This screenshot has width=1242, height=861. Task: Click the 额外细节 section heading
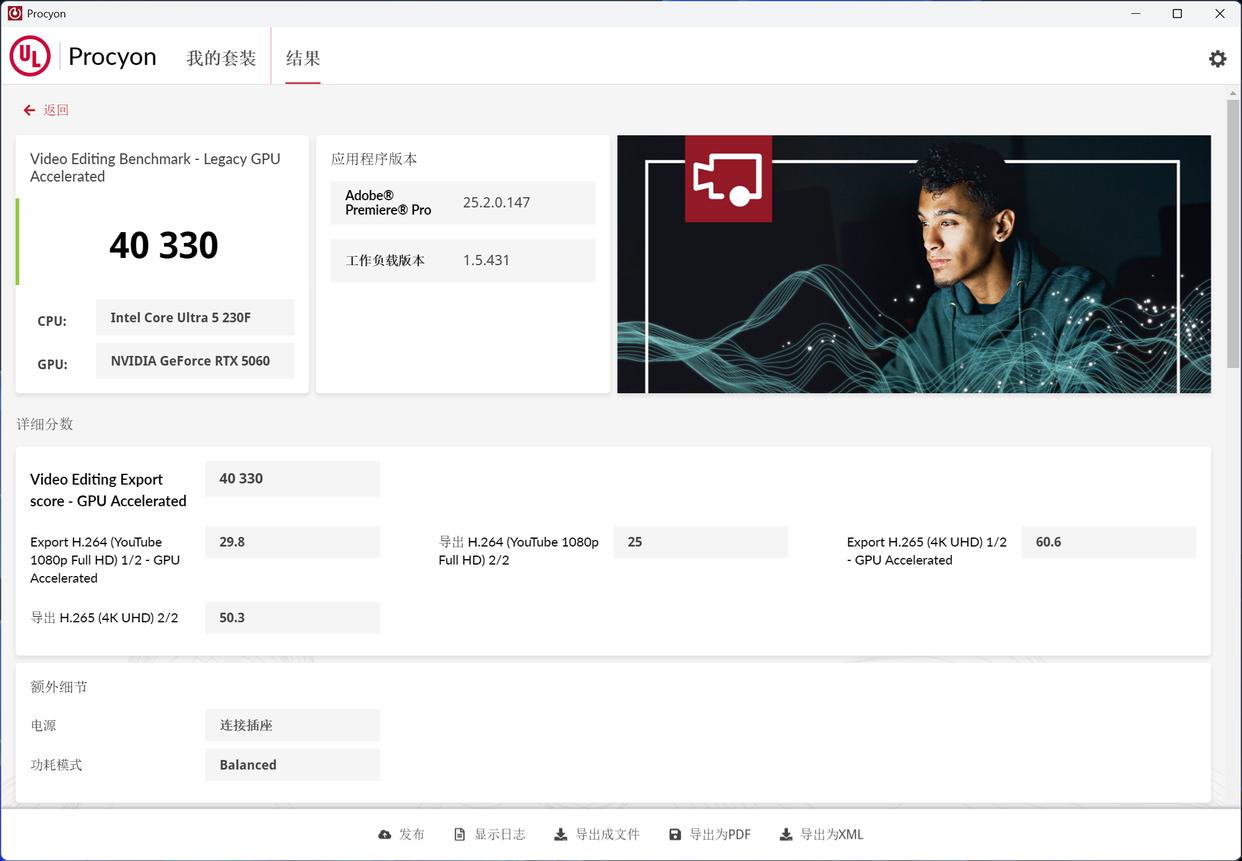point(59,687)
